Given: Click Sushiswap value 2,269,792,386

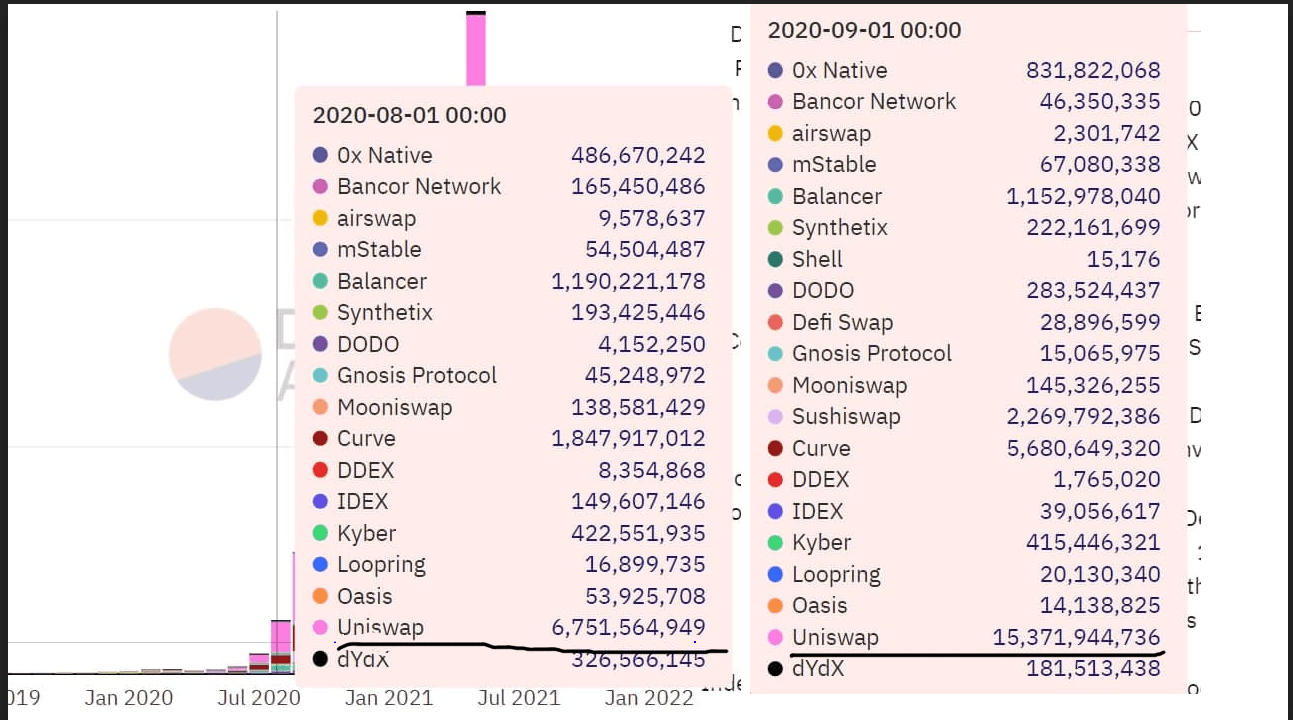Looking at the screenshot, I should (1083, 417).
